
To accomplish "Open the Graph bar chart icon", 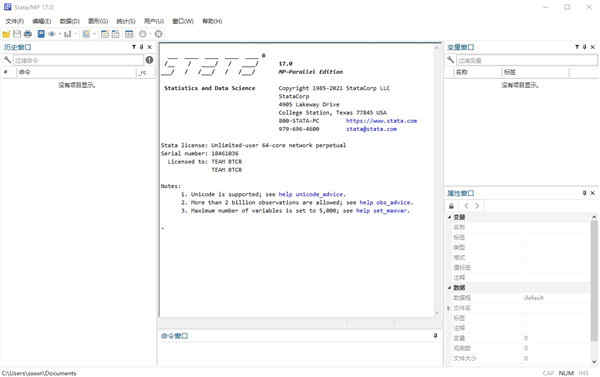I will [x=68, y=34].
